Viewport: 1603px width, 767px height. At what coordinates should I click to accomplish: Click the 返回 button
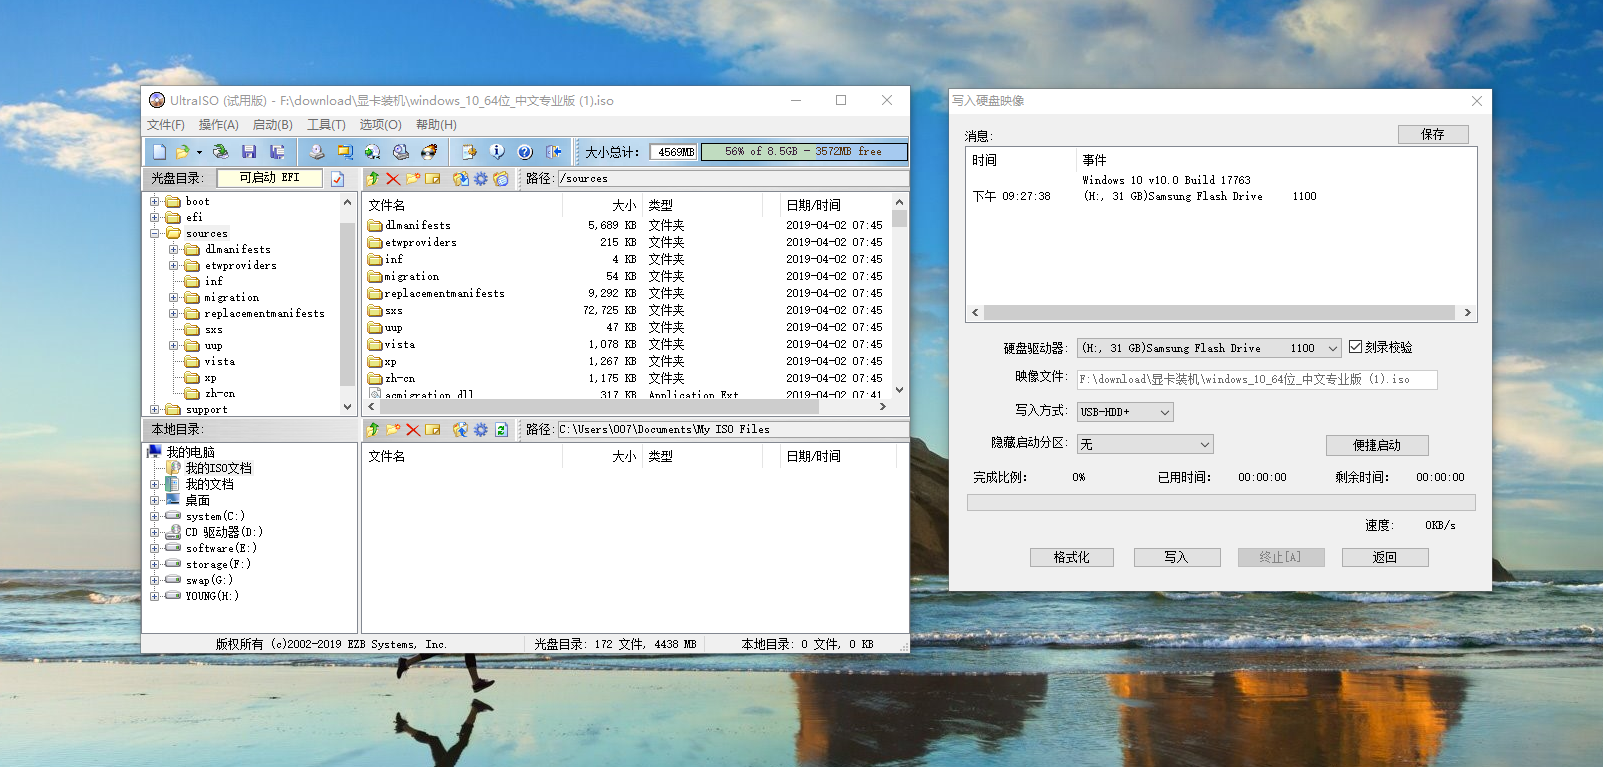1385,557
